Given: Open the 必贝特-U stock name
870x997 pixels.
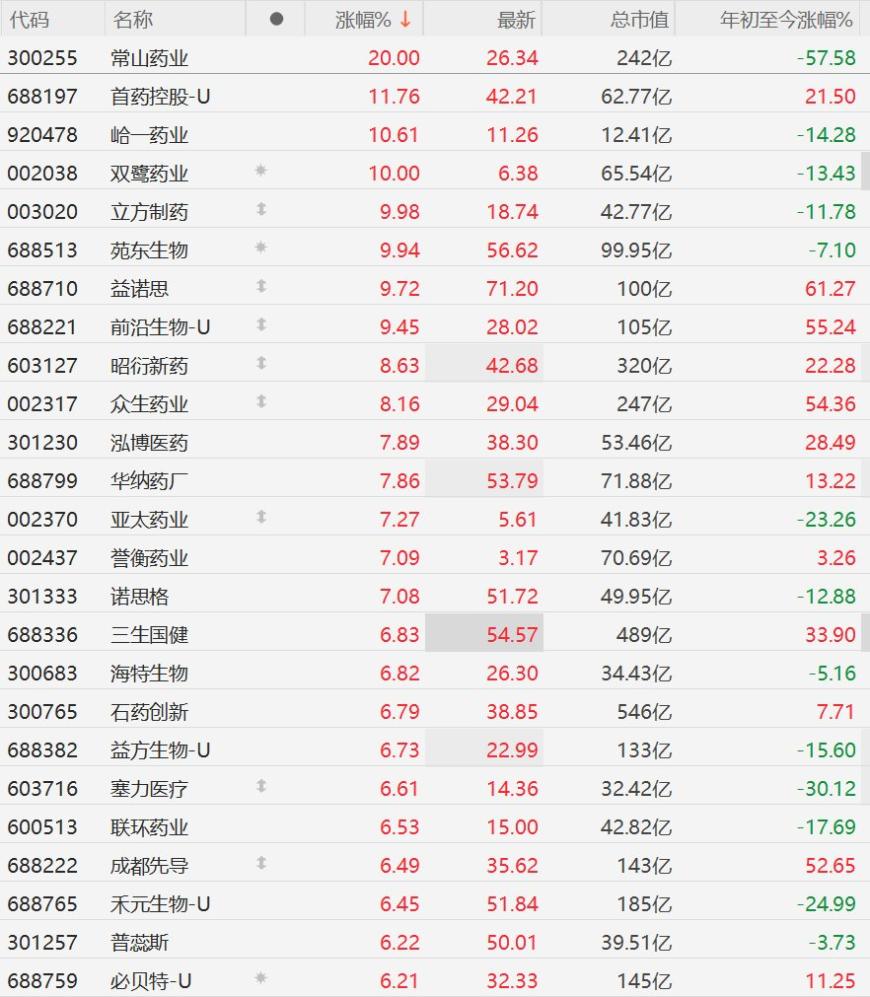Looking at the screenshot, I should (x=151, y=981).
